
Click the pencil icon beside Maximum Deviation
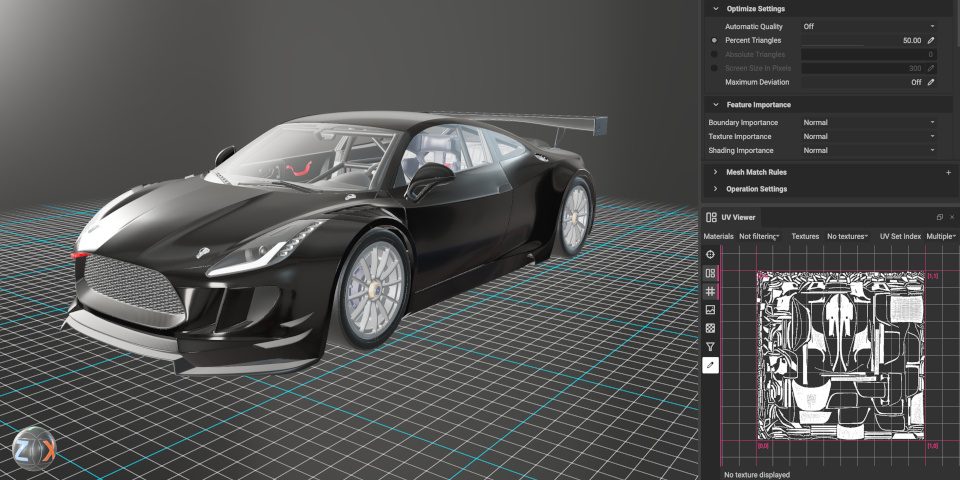931,82
